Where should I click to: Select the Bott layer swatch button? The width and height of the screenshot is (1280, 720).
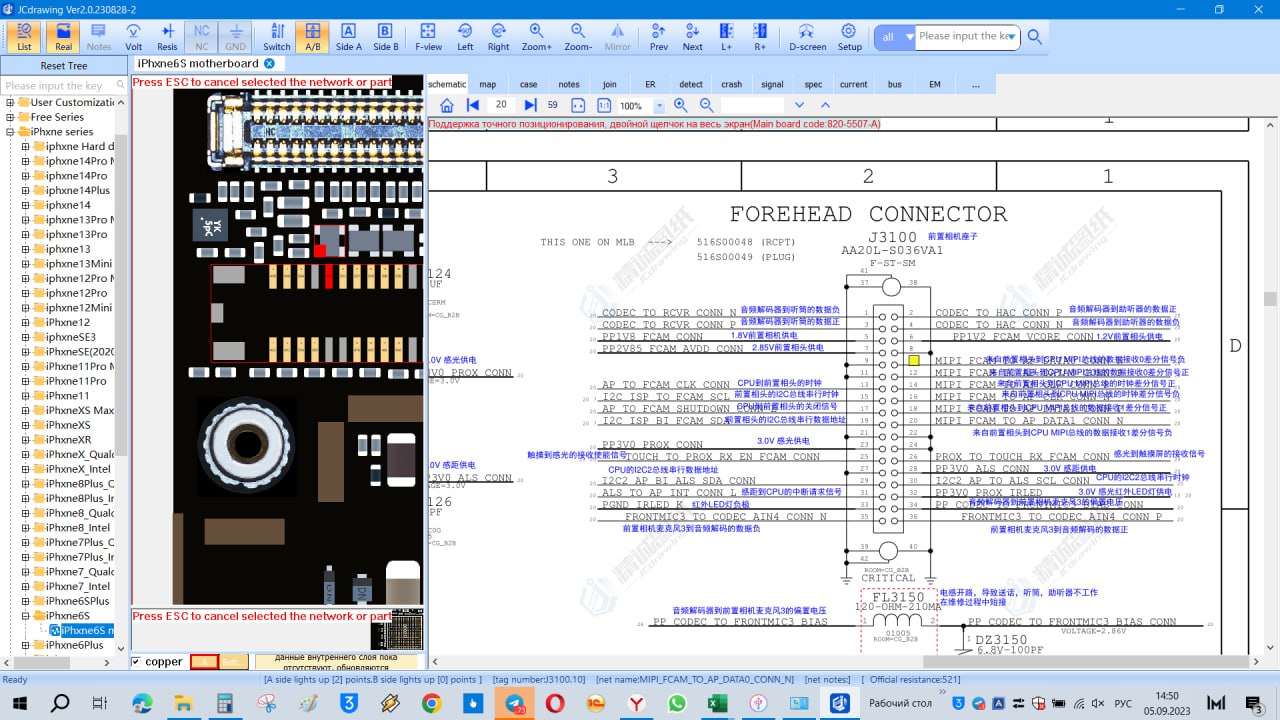click(233, 661)
